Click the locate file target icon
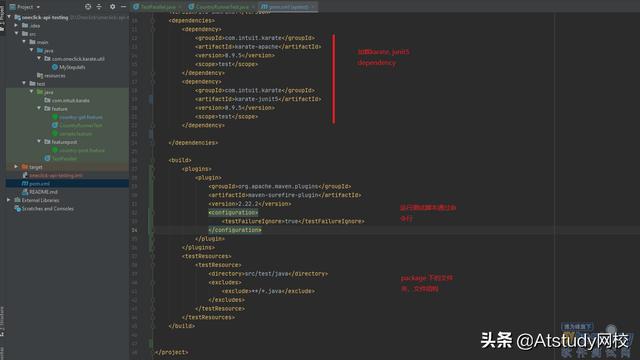The width and height of the screenshot is (640, 360). pyautogui.click(x=88, y=7)
